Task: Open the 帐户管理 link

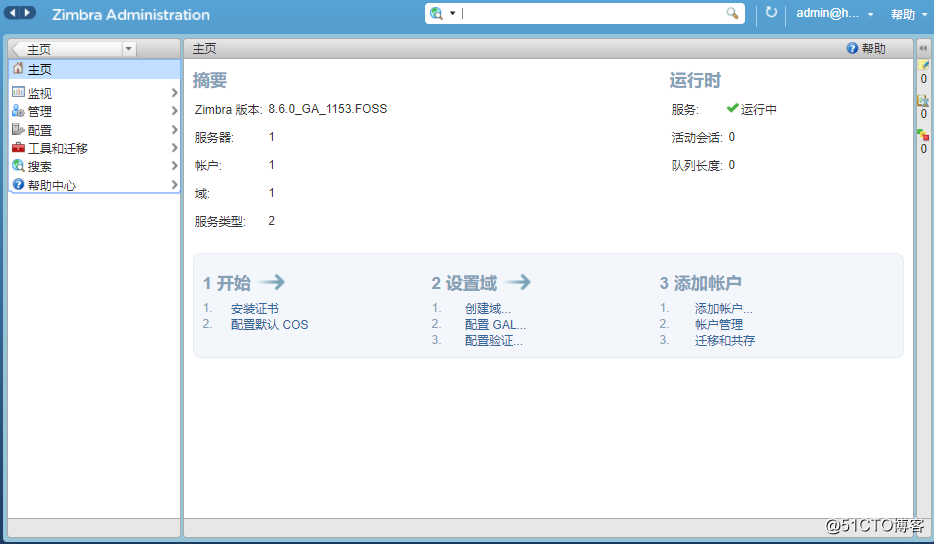Action: [x=718, y=325]
